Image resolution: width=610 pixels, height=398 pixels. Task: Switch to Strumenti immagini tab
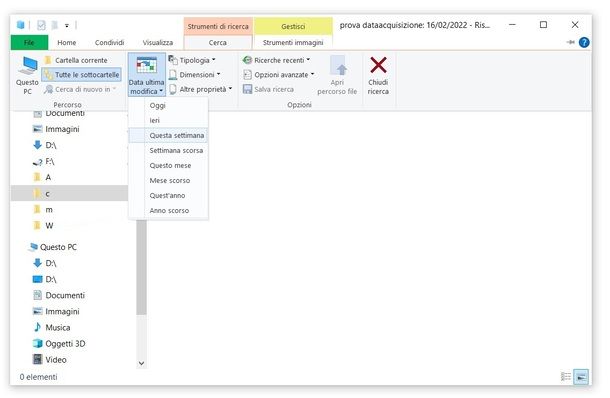point(293,42)
